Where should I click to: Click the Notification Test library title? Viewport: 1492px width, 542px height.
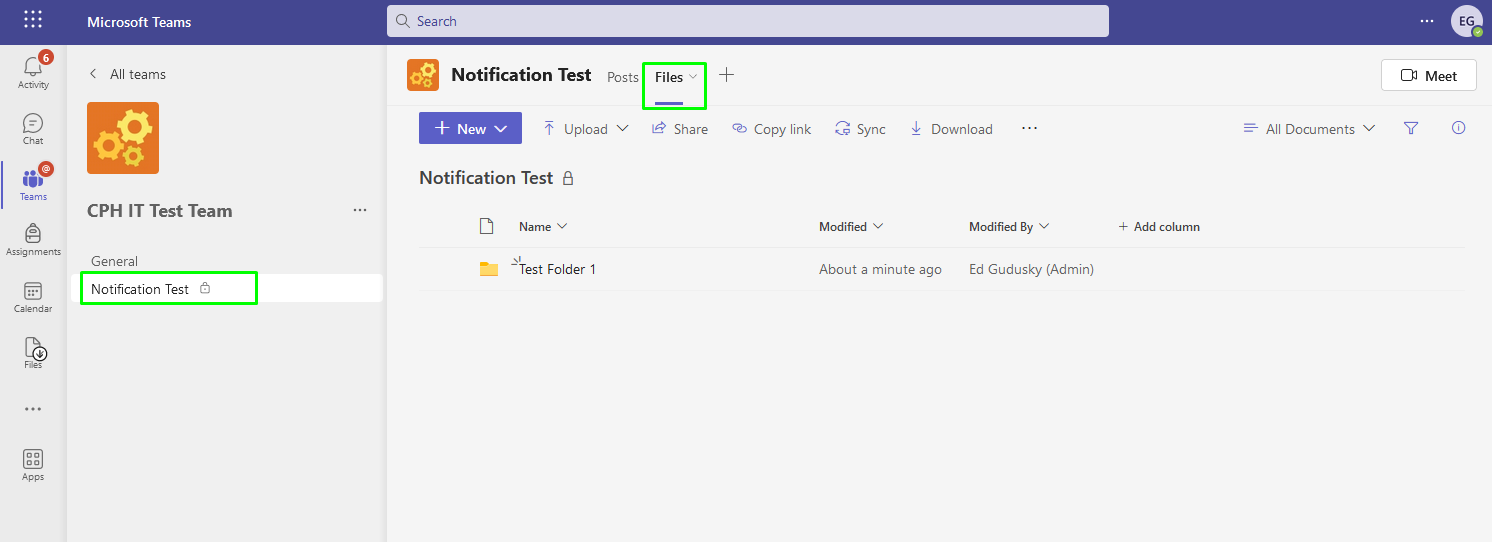[x=486, y=178]
